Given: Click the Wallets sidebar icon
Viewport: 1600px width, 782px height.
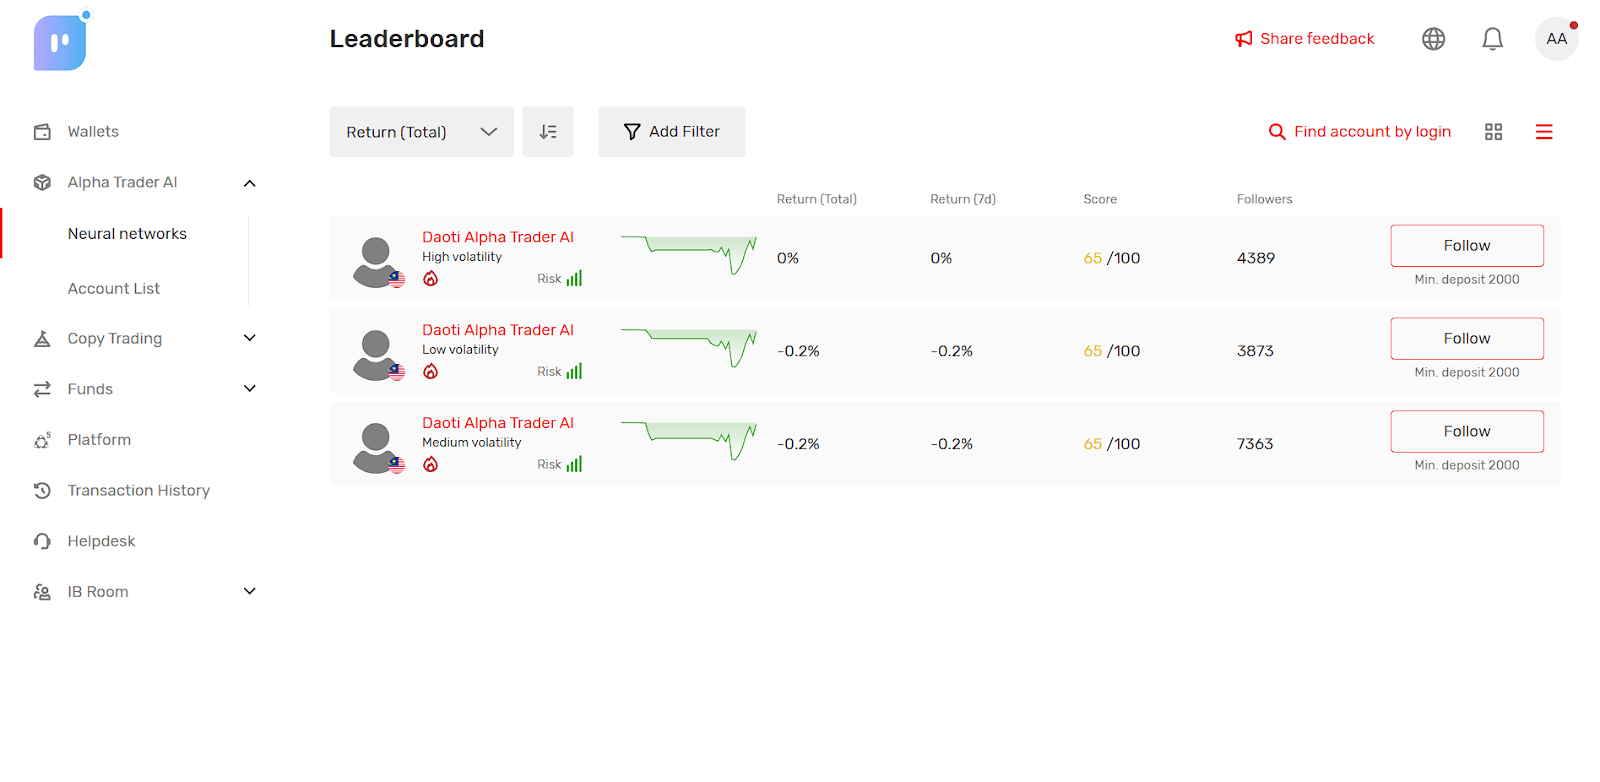Looking at the screenshot, I should [x=42, y=132].
